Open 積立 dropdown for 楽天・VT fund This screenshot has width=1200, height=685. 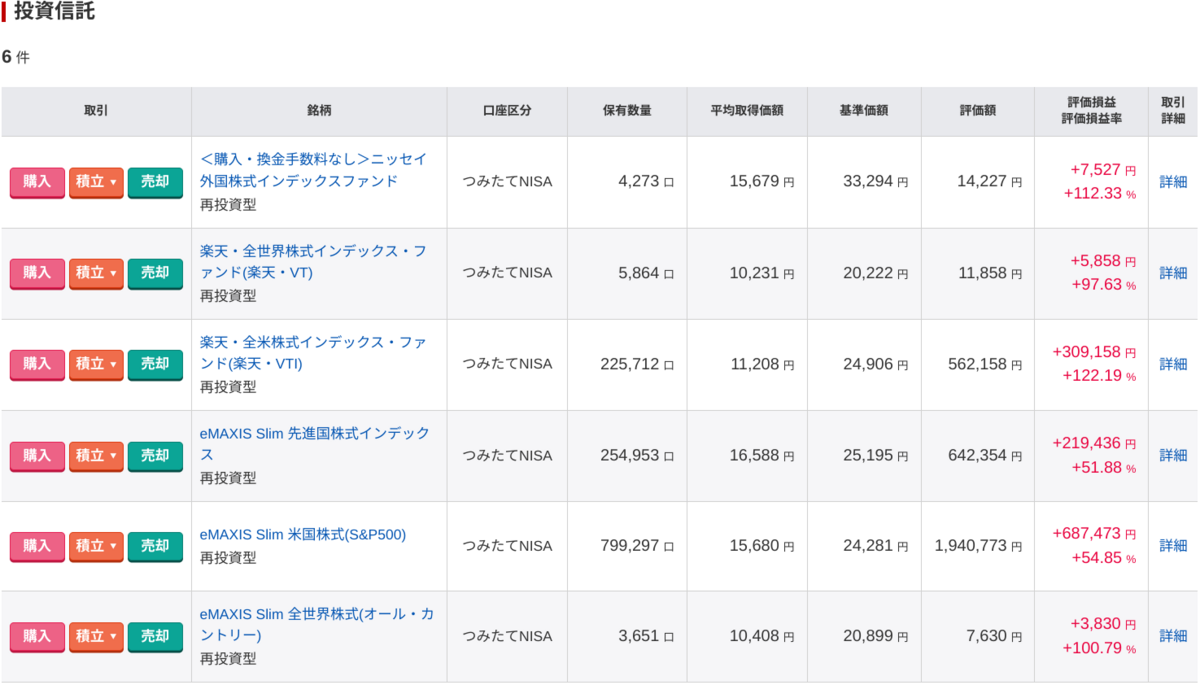pyautogui.click(x=96, y=273)
